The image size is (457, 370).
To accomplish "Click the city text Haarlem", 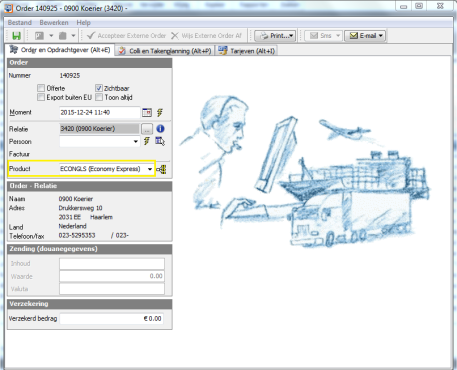I will pyautogui.click(x=101, y=217).
